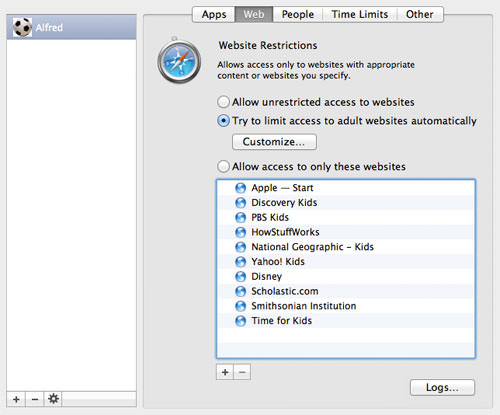Select Scholastic.com in website list

[x=346, y=291]
